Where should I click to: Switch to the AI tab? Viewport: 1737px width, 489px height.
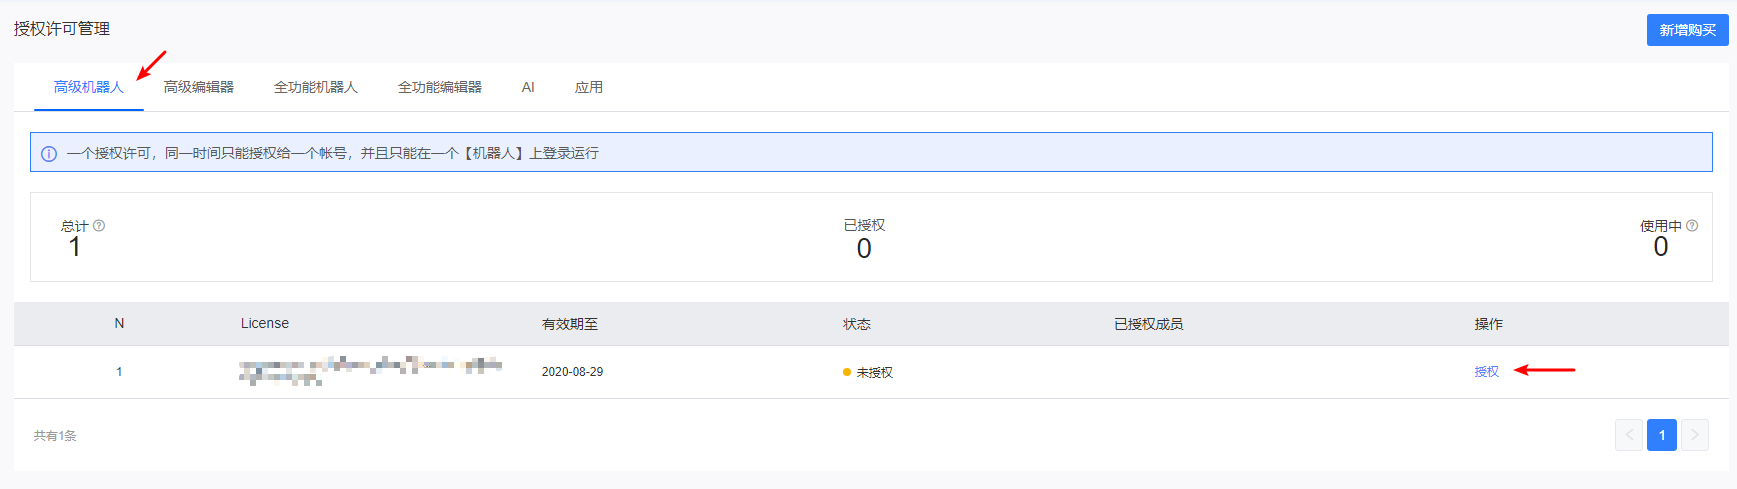coord(528,87)
